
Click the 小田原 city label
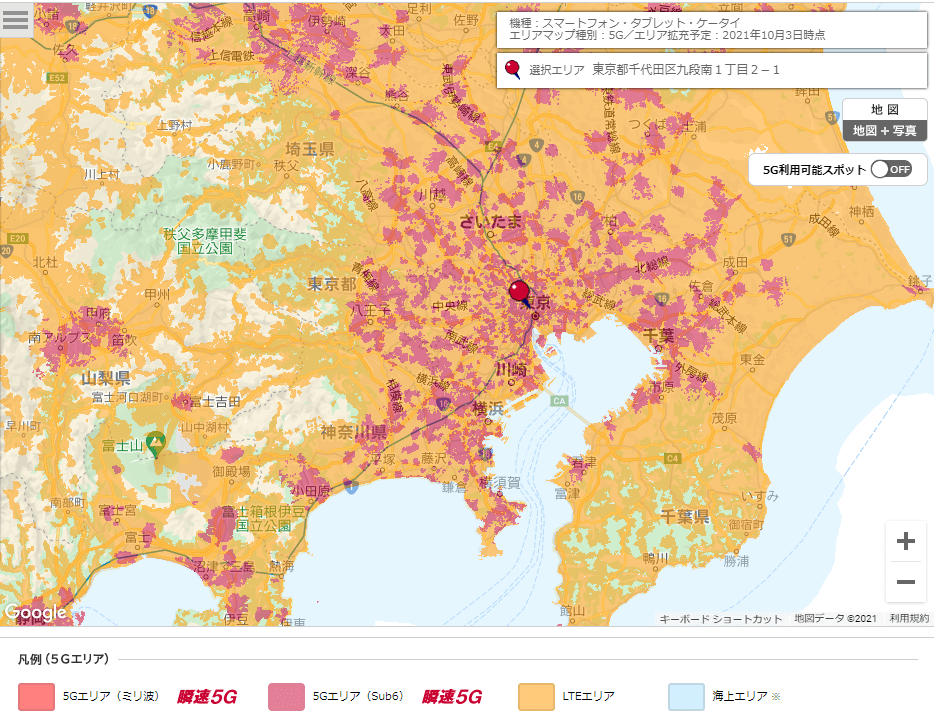(x=310, y=492)
